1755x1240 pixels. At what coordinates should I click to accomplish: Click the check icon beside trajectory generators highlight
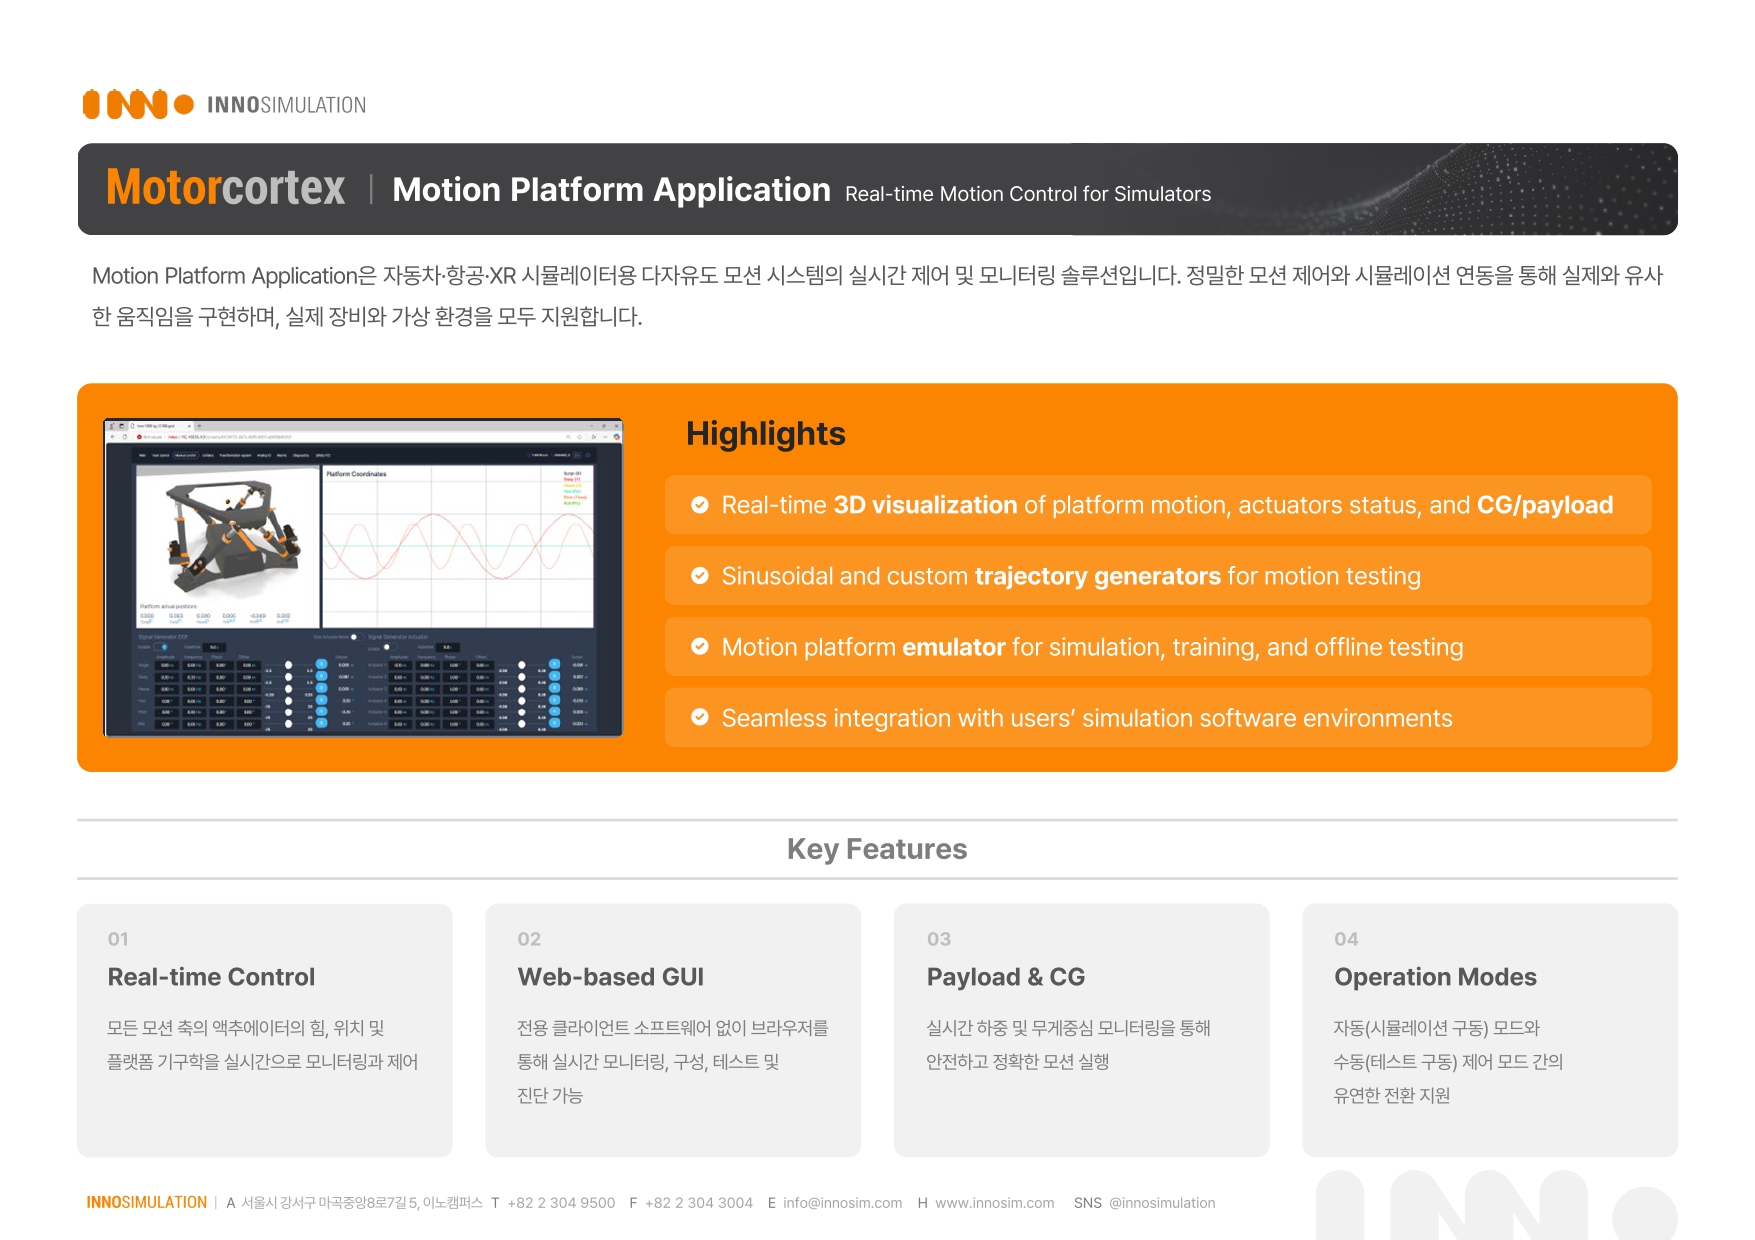pos(700,576)
